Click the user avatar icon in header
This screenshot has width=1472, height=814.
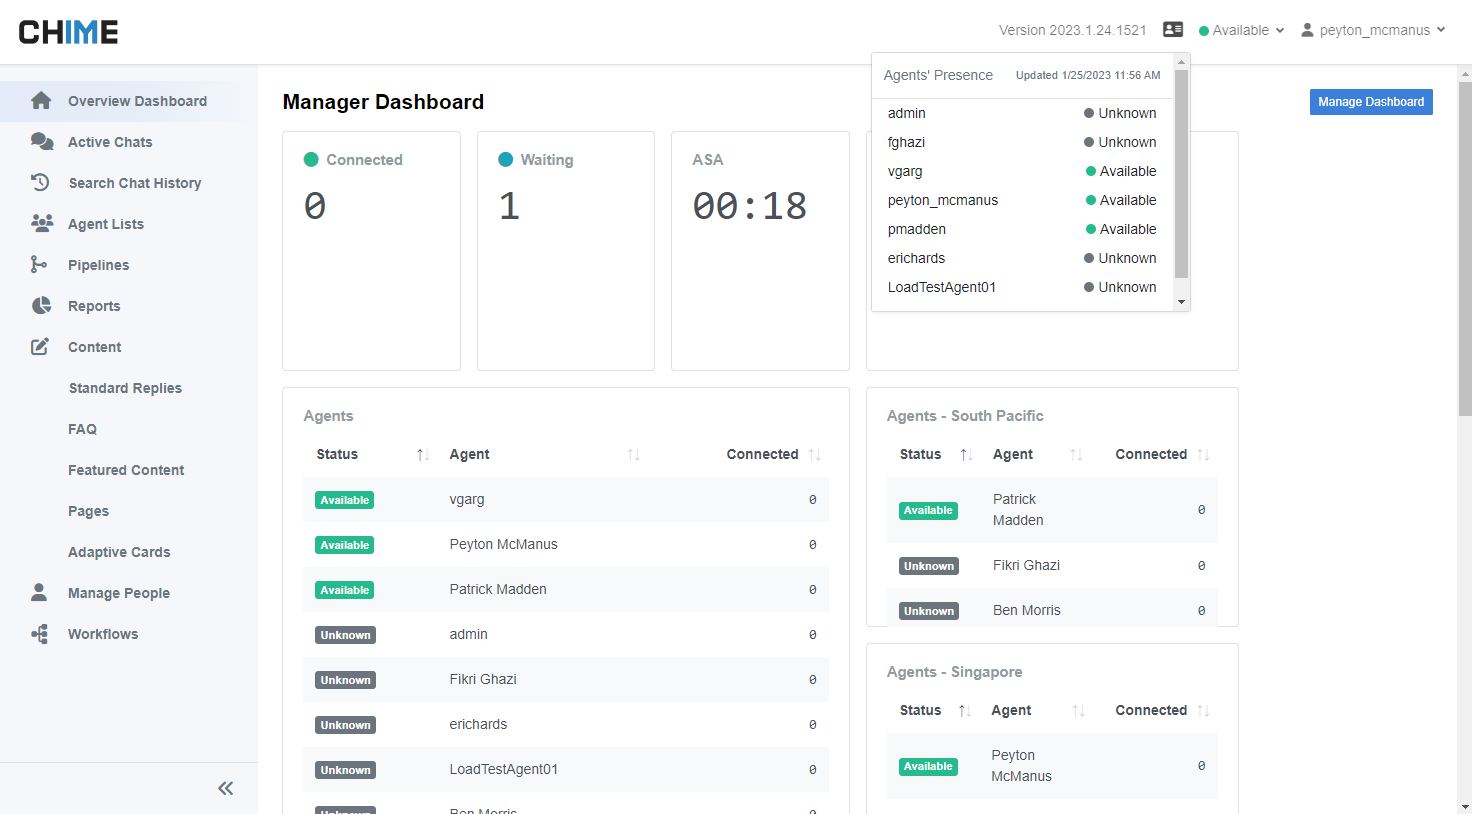pos(1307,30)
